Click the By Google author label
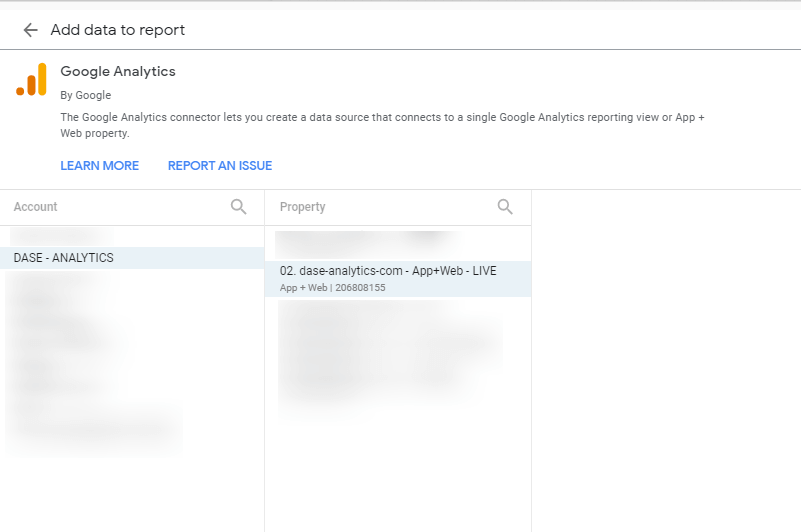 tap(85, 95)
